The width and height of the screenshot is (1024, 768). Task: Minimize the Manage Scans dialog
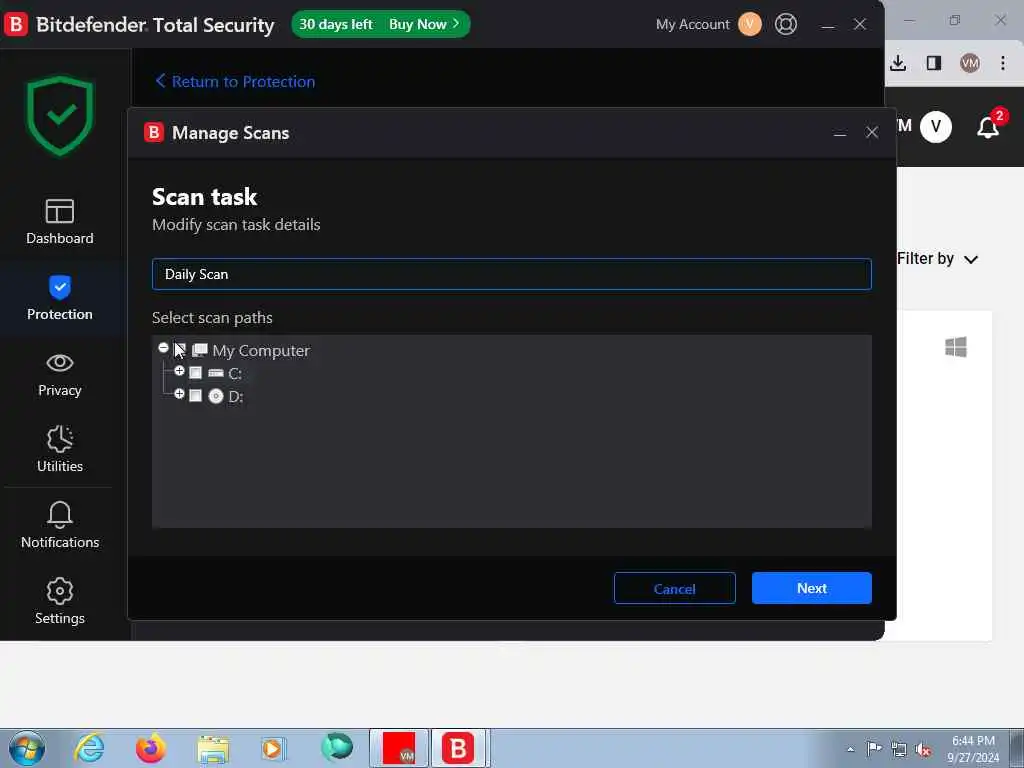point(840,133)
